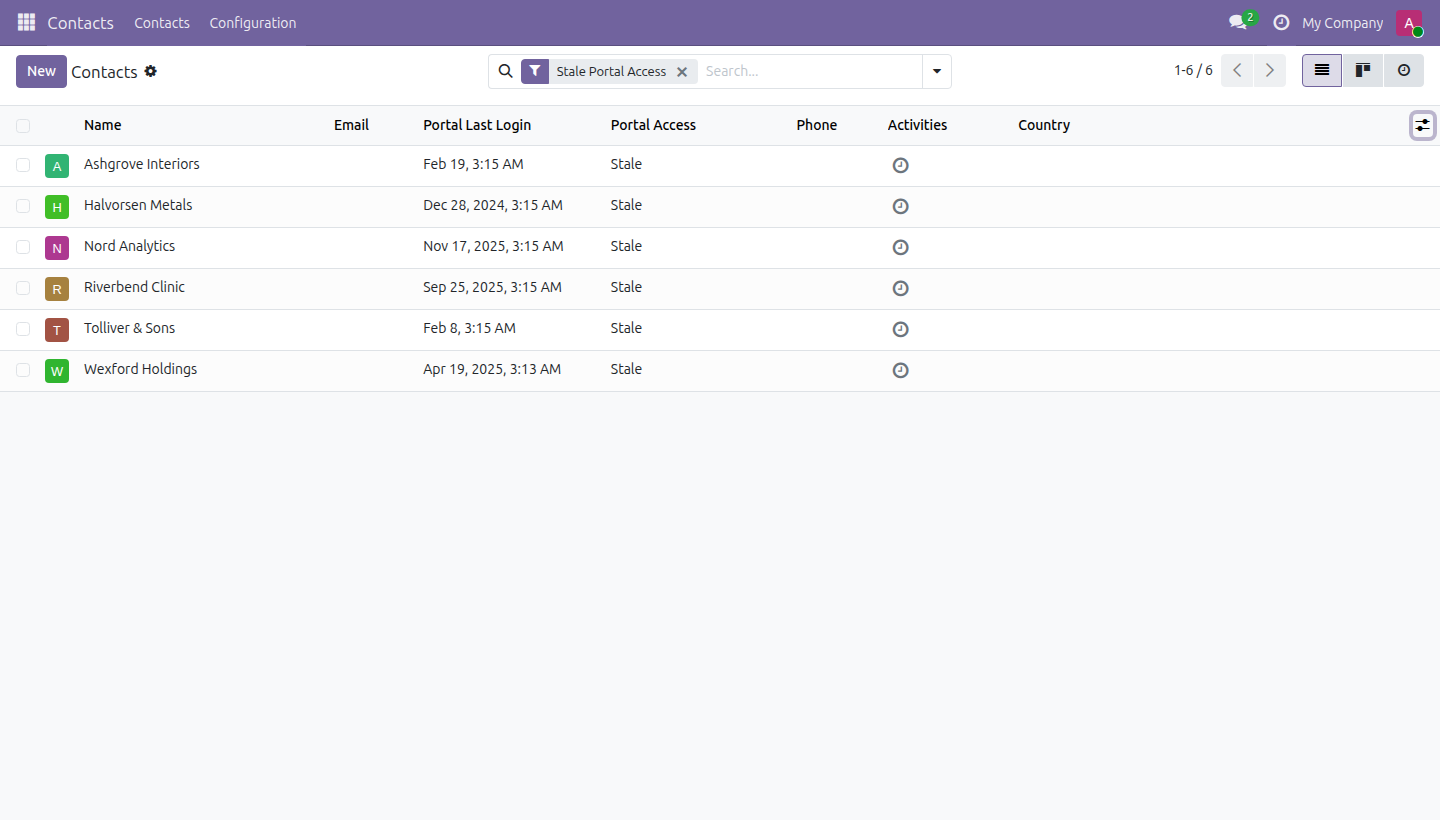Select the Nord Analytics row checkbox

point(23,247)
